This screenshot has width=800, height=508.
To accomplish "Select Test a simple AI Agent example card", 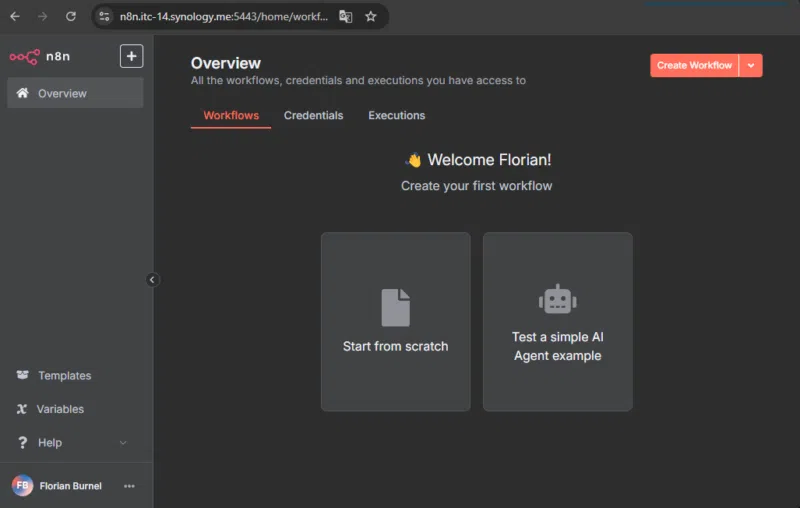I will click(x=558, y=322).
